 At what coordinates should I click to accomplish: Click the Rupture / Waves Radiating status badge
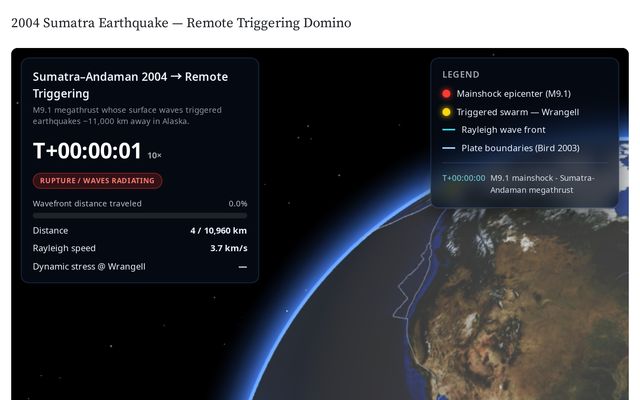[98, 181]
